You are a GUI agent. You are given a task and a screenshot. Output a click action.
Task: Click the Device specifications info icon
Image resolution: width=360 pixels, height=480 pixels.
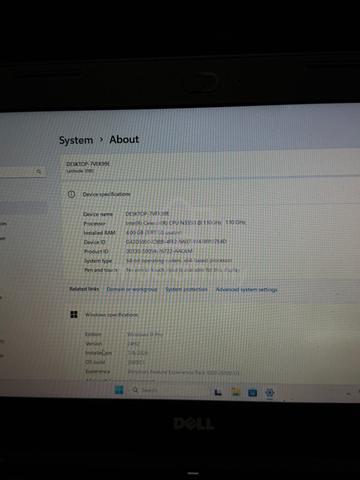coord(71,194)
